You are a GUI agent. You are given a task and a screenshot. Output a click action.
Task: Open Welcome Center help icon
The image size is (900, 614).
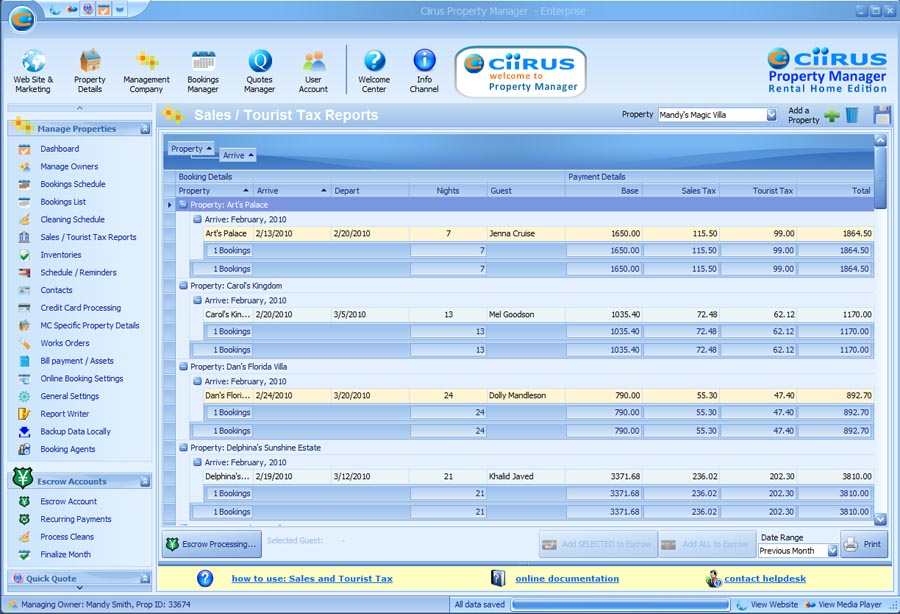pyautogui.click(x=374, y=72)
